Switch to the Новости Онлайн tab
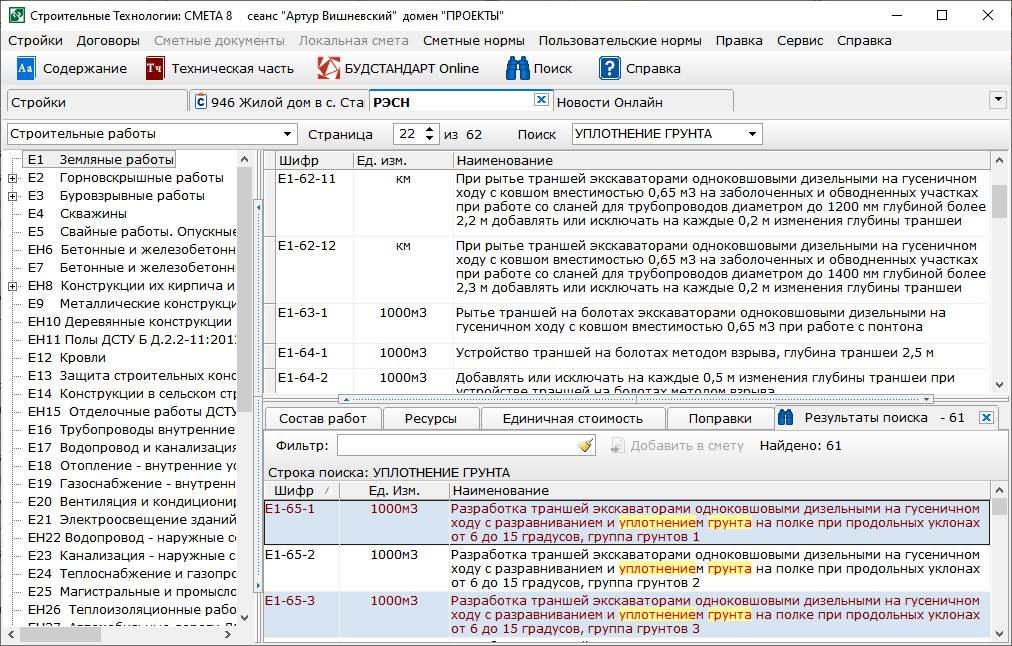This screenshot has width=1012, height=646. click(x=643, y=102)
